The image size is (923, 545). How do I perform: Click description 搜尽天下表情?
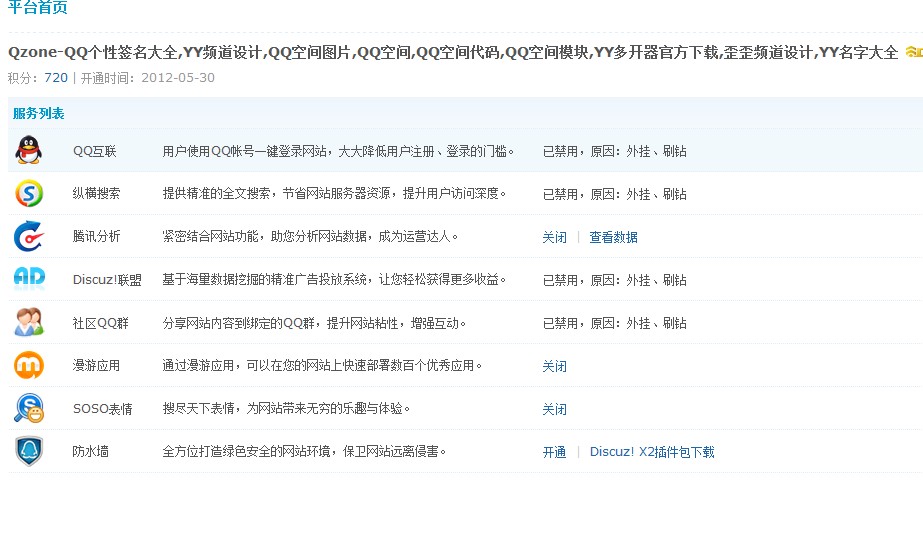point(286,408)
